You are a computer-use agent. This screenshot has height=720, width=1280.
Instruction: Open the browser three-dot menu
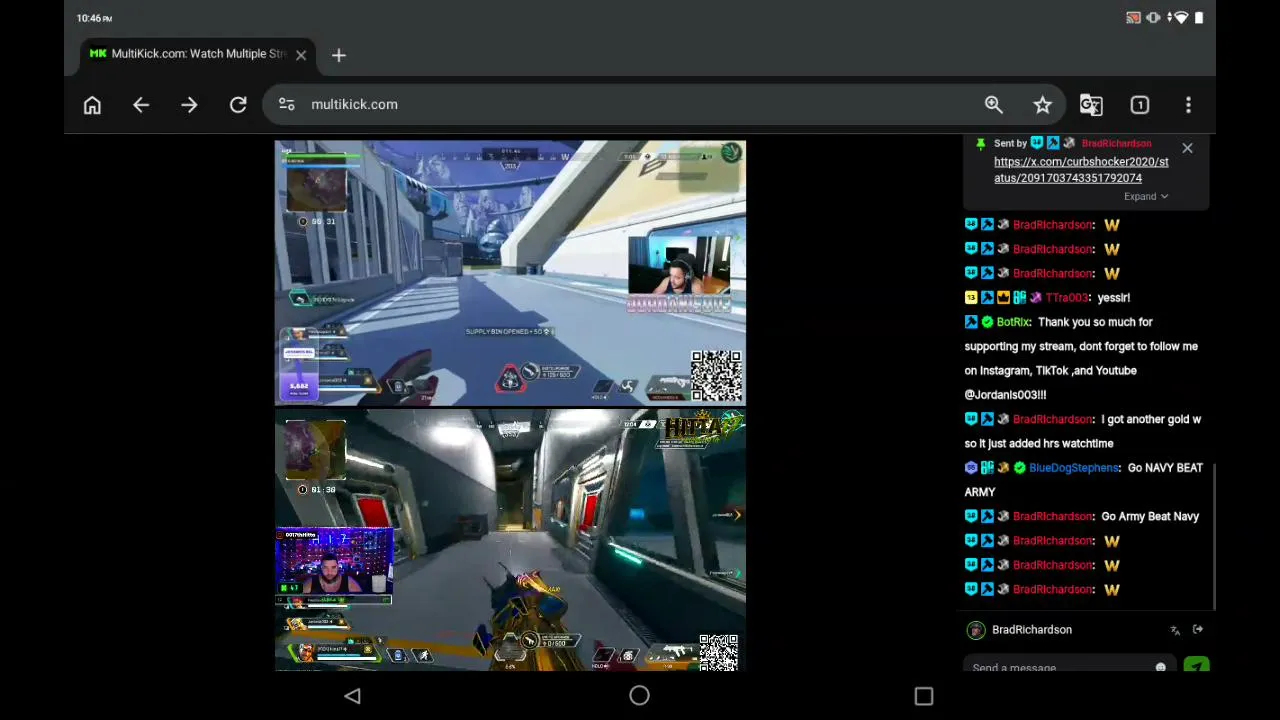pos(1188,105)
